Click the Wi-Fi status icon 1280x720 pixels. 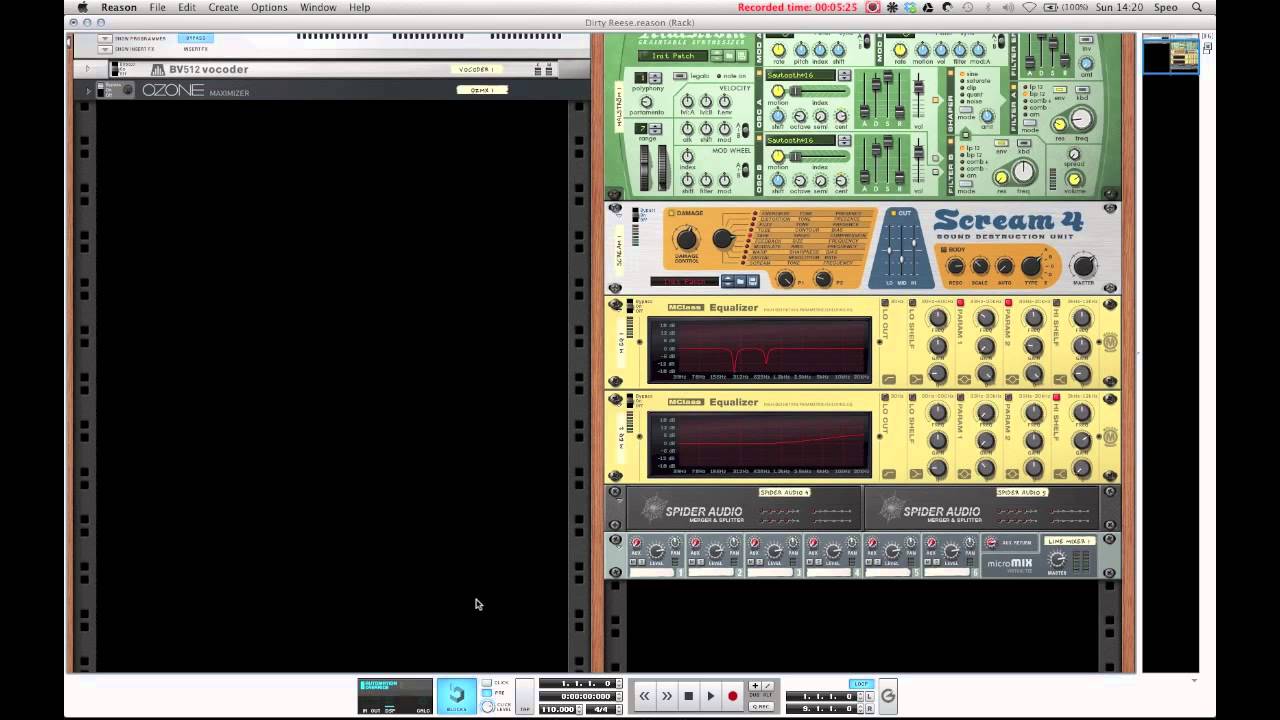[x=1030, y=7]
